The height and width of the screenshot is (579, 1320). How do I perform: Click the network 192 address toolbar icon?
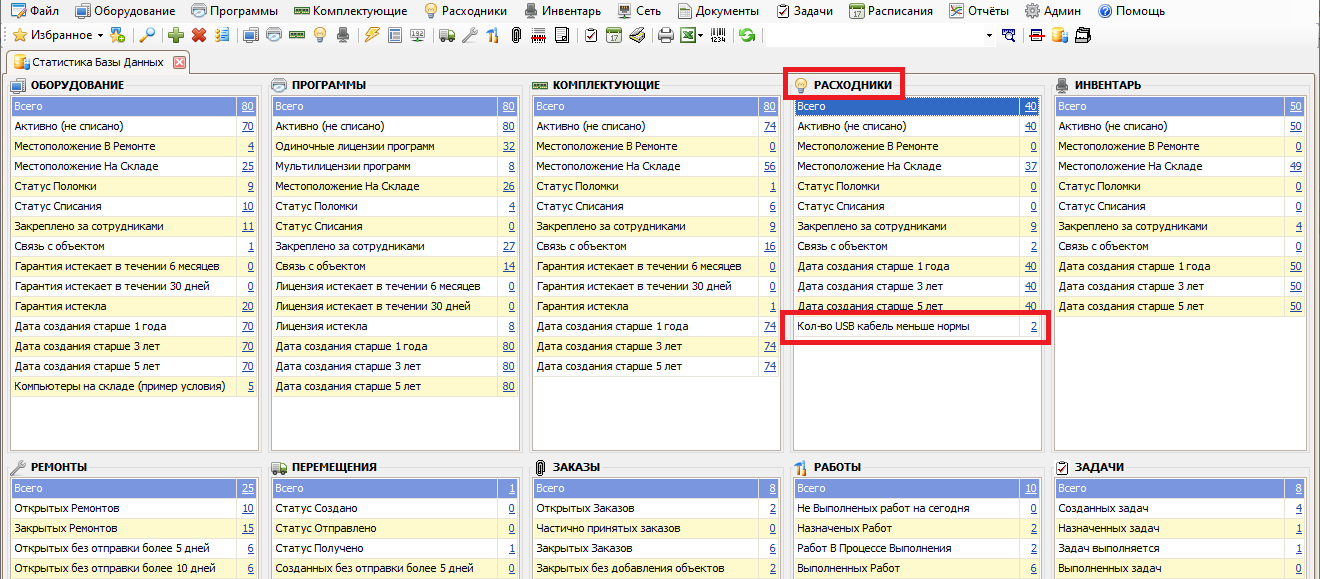(417, 35)
